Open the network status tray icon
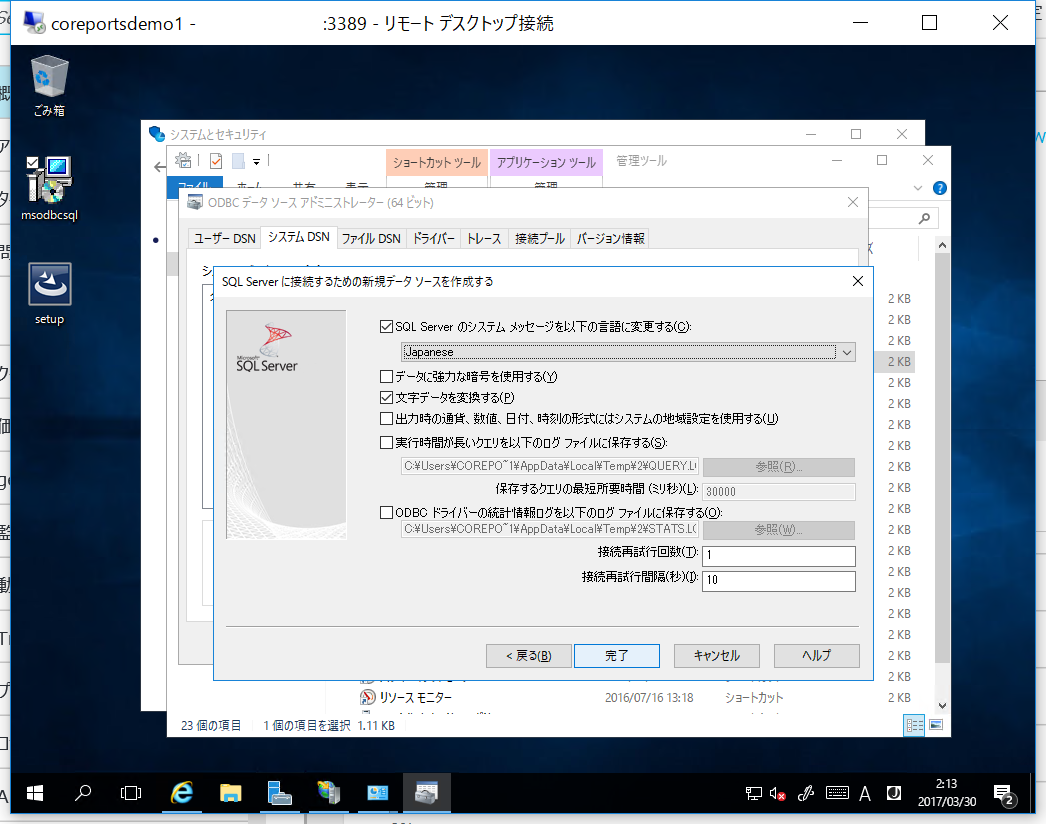Screen dimensions: 1046x824 [x=753, y=793]
